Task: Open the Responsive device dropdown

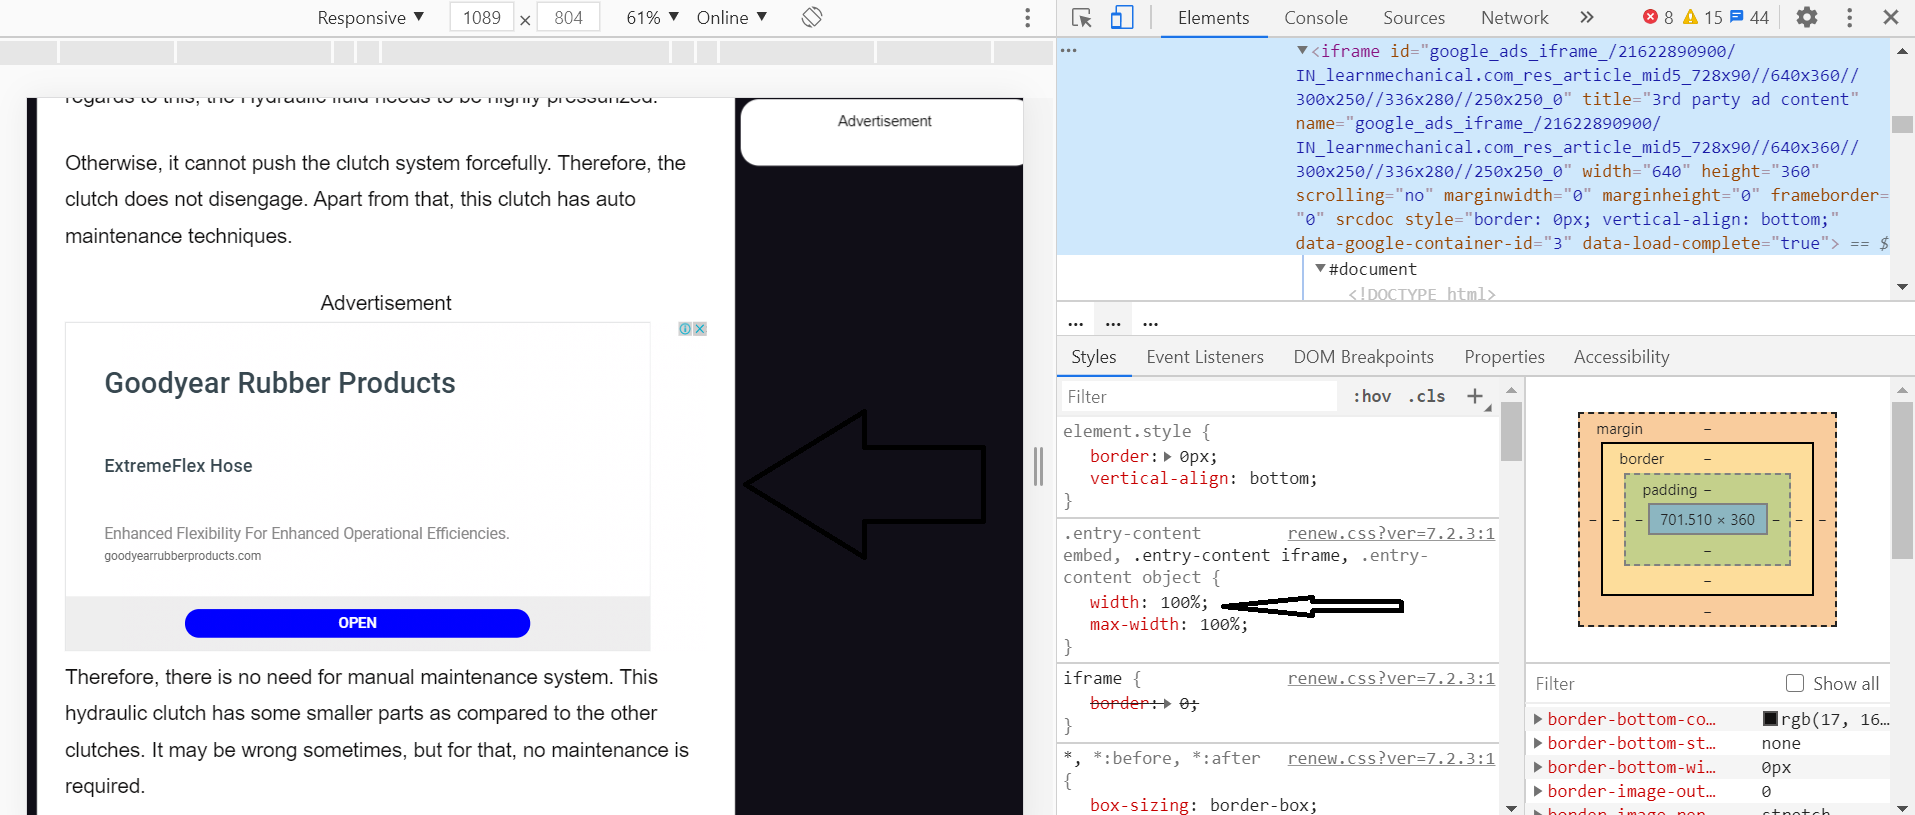Action: coord(370,17)
